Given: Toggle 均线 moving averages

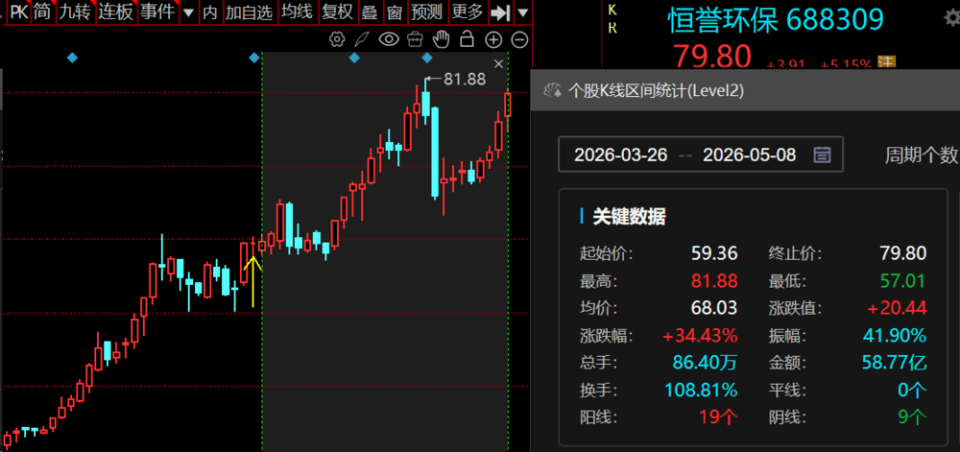Looking at the screenshot, I should [x=297, y=12].
